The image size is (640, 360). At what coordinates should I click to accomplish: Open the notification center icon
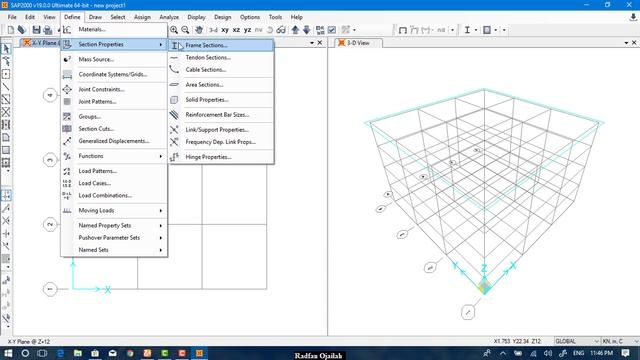[625, 353]
